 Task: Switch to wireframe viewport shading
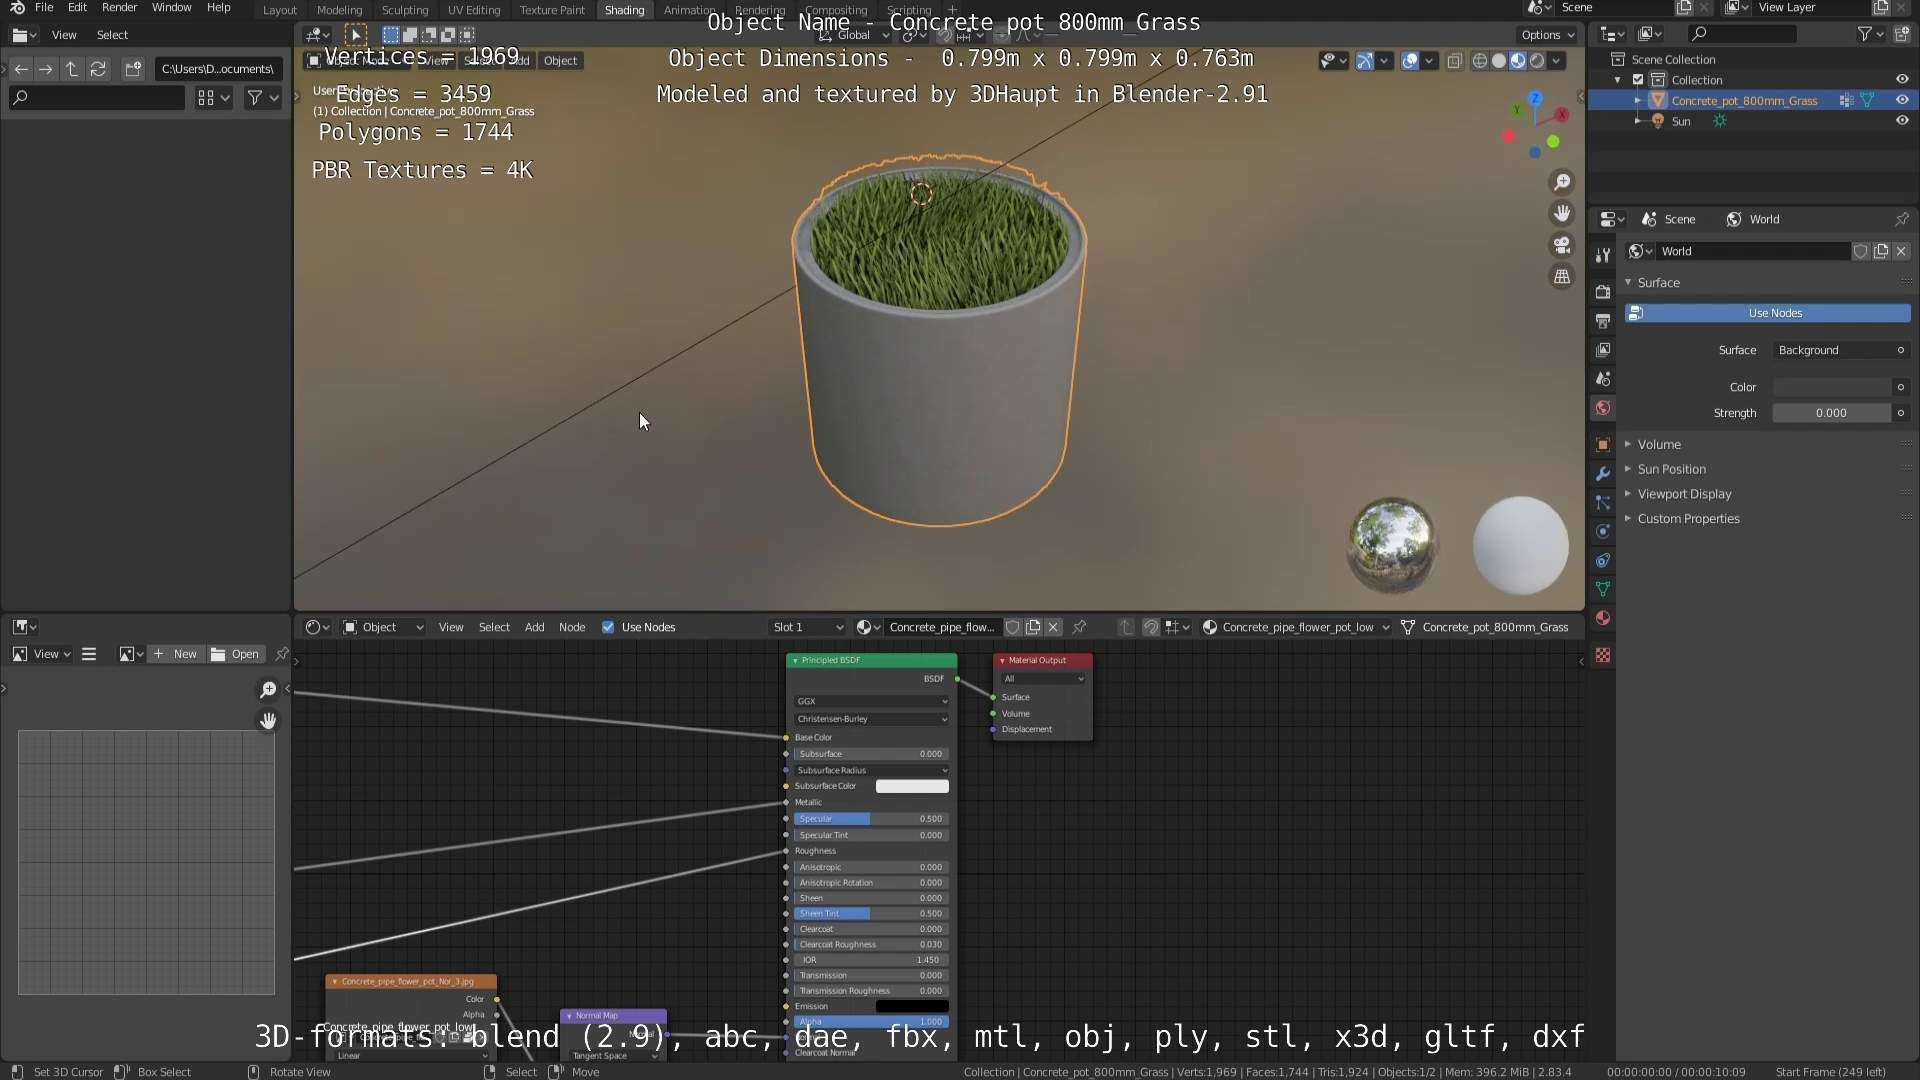[x=1480, y=61]
